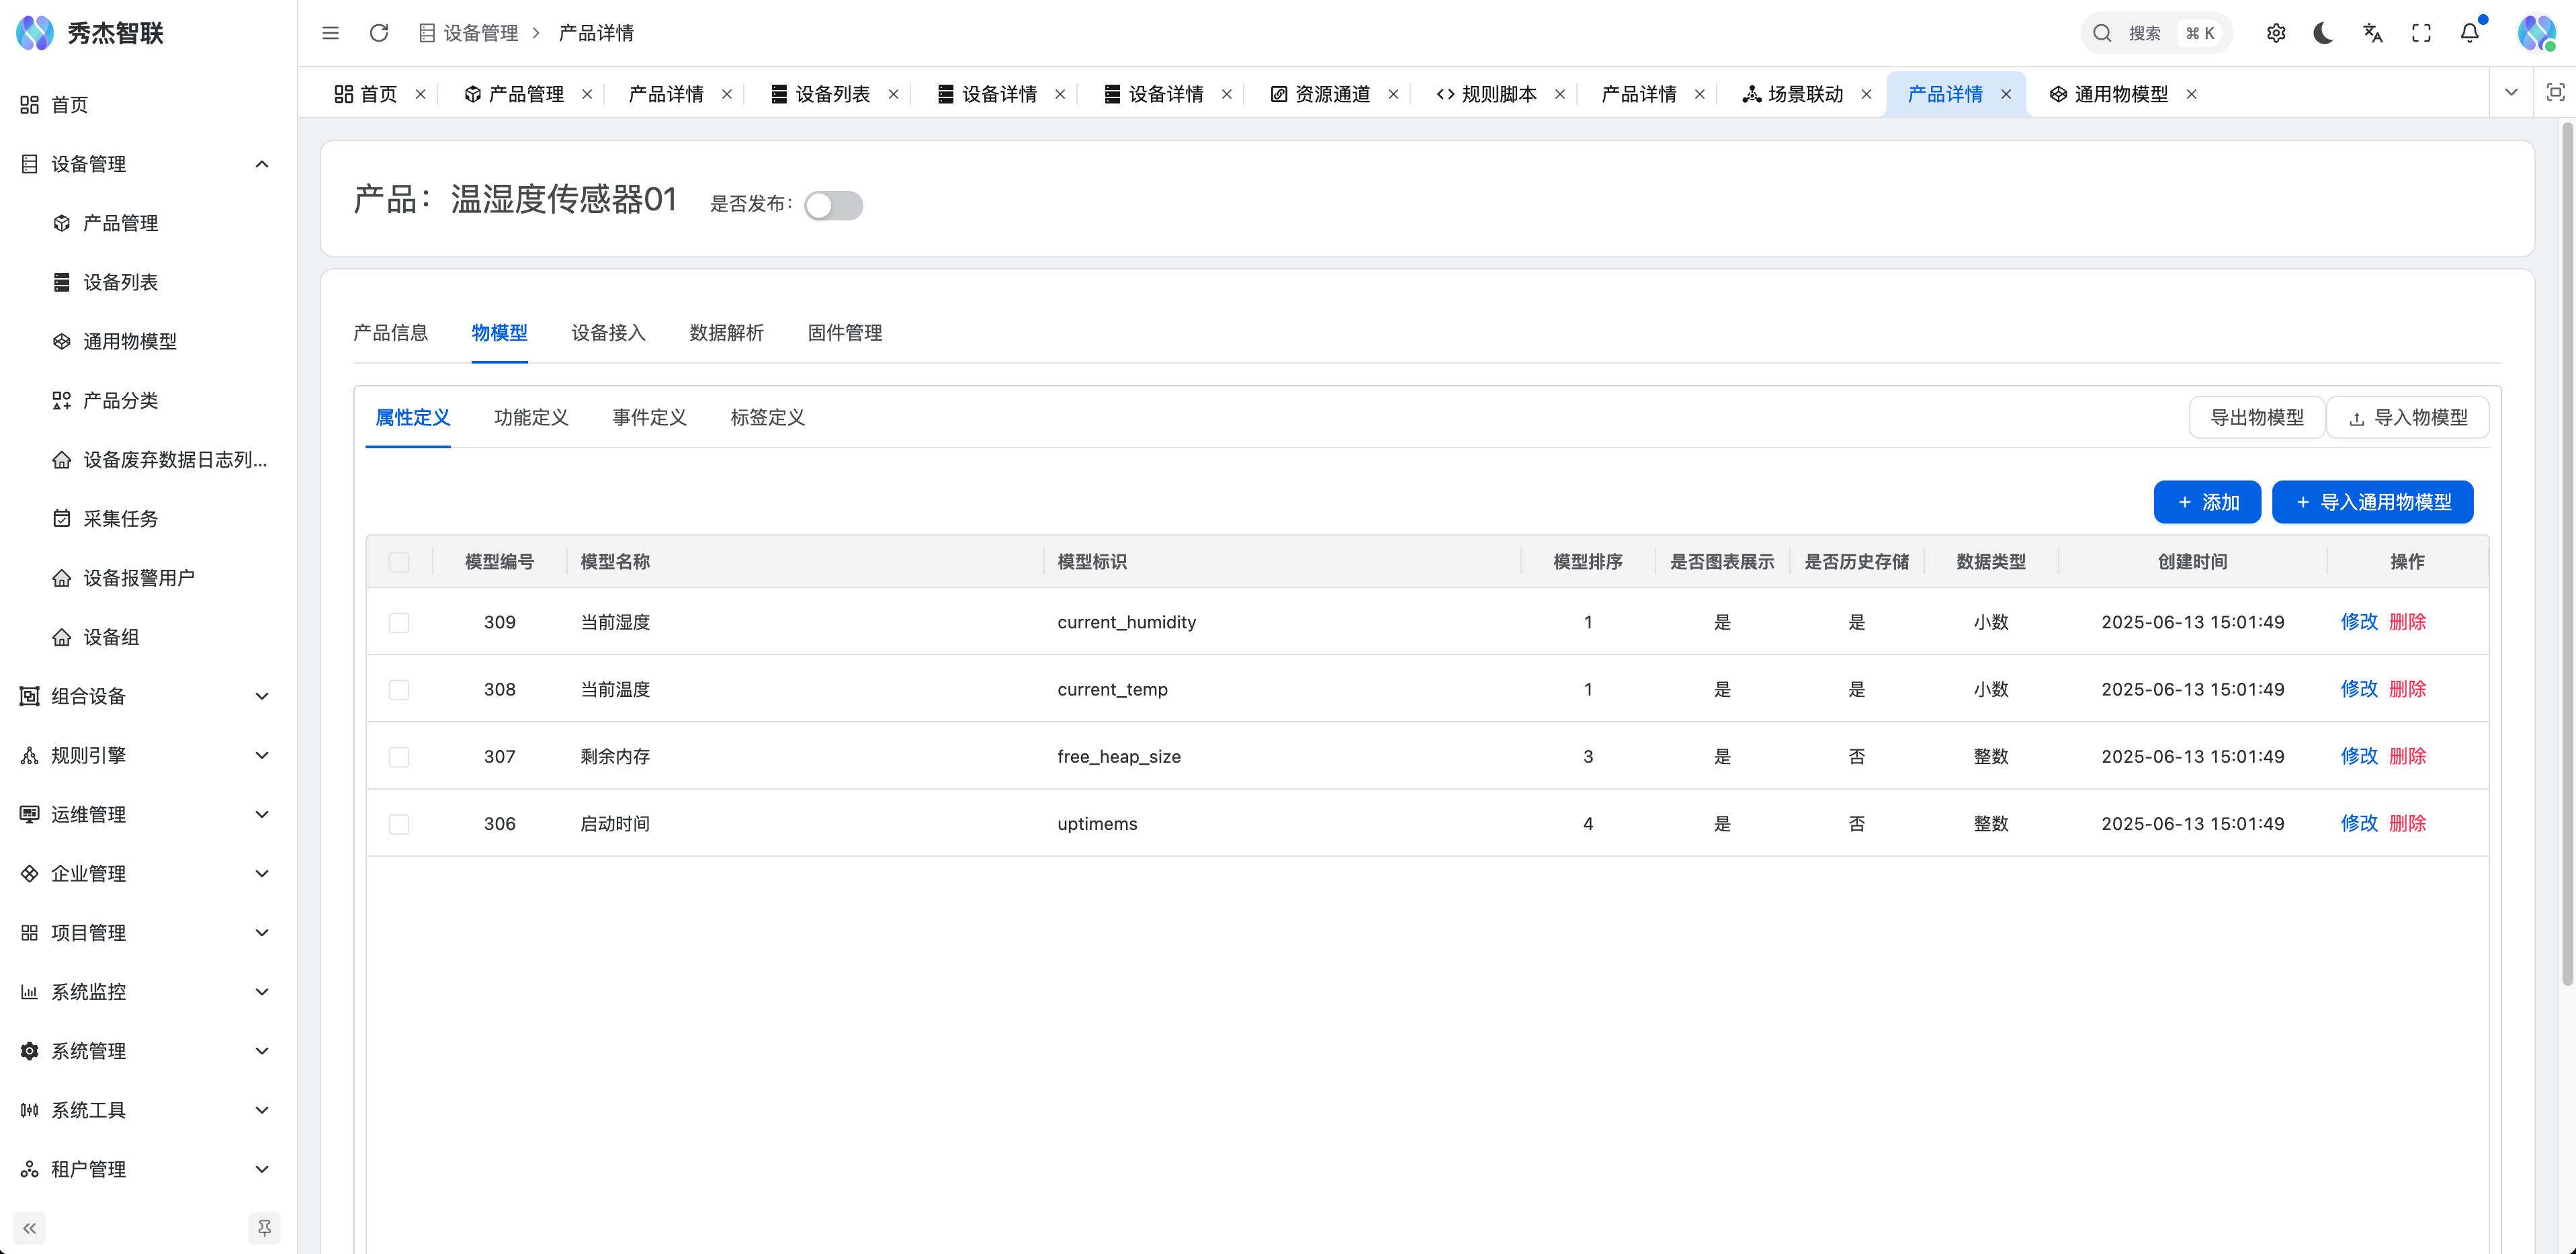This screenshot has width=2576, height=1254.
Task: Enter fullscreen via header icon
Action: [2421, 33]
